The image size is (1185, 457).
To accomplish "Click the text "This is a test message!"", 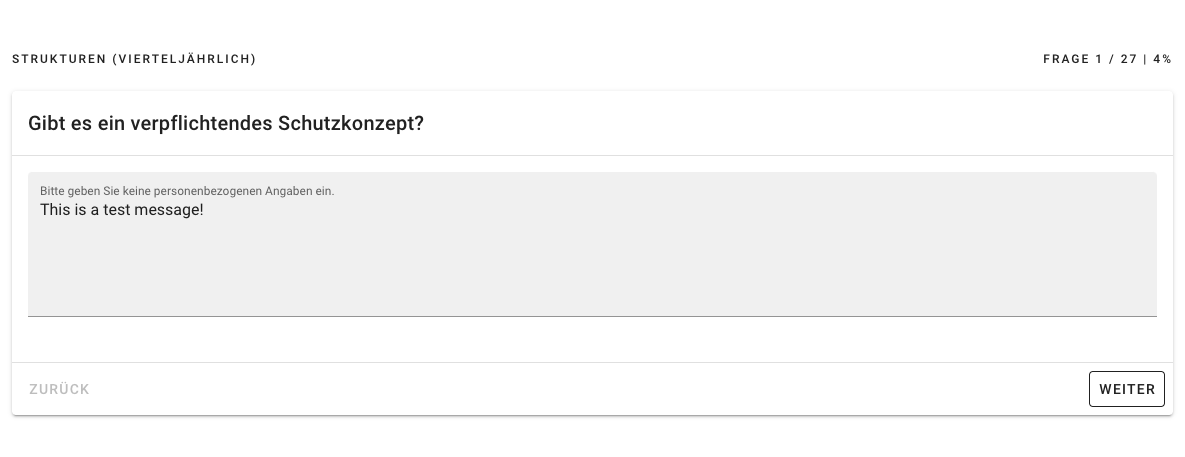I will pyautogui.click(x=122, y=210).
